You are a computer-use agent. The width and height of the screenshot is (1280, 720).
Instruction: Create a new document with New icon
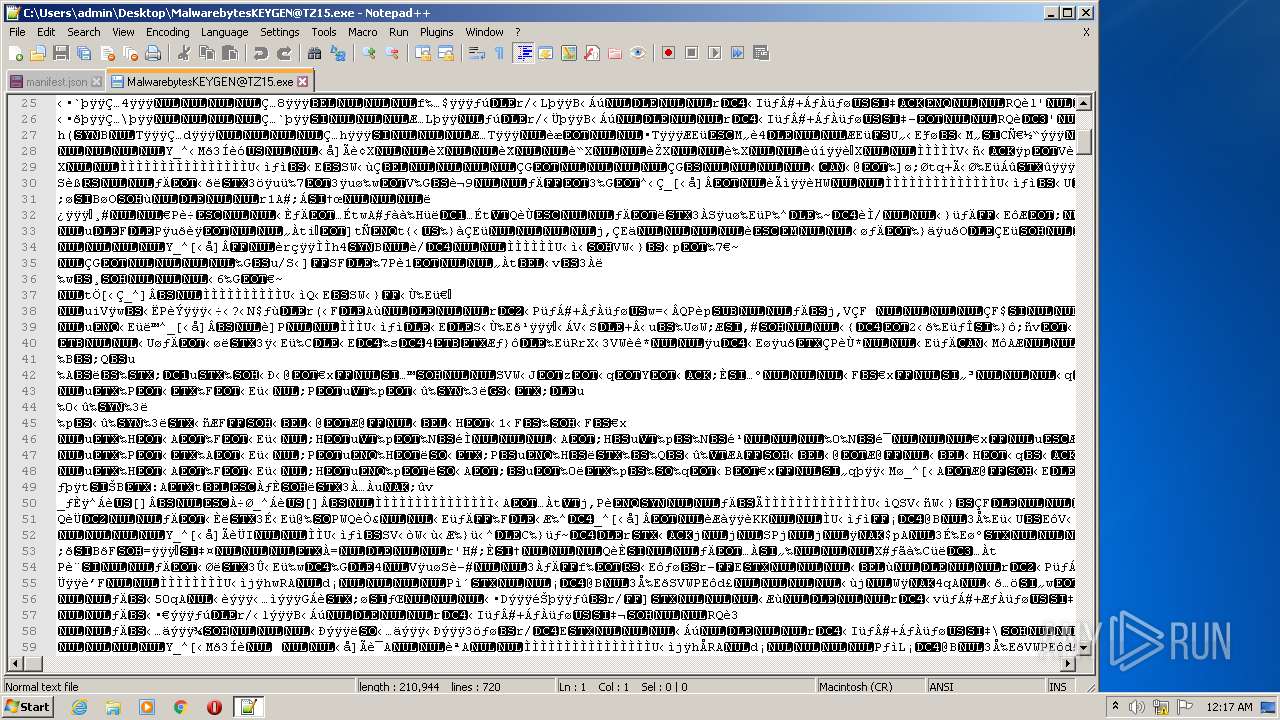click(x=16, y=53)
